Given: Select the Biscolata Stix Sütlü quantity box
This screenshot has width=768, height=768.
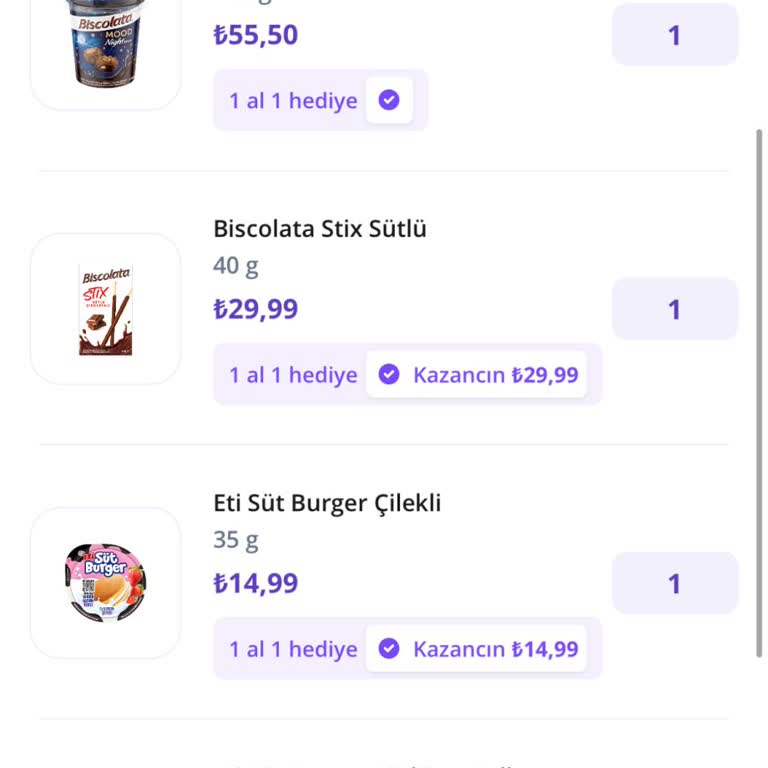Looking at the screenshot, I should click(675, 309).
